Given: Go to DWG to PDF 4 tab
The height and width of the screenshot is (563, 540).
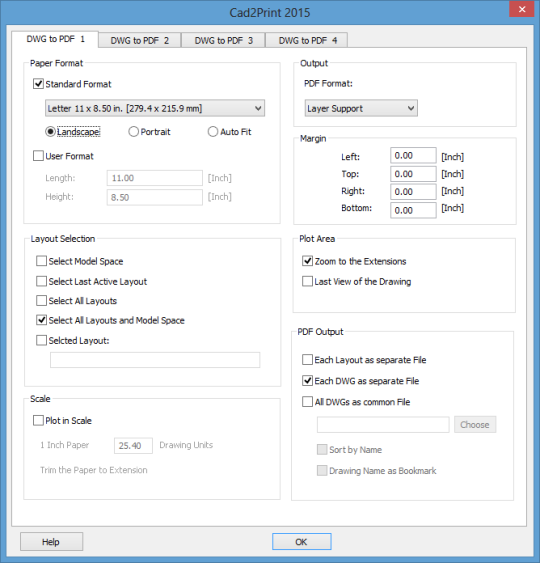Looking at the screenshot, I should (x=307, y=40).
